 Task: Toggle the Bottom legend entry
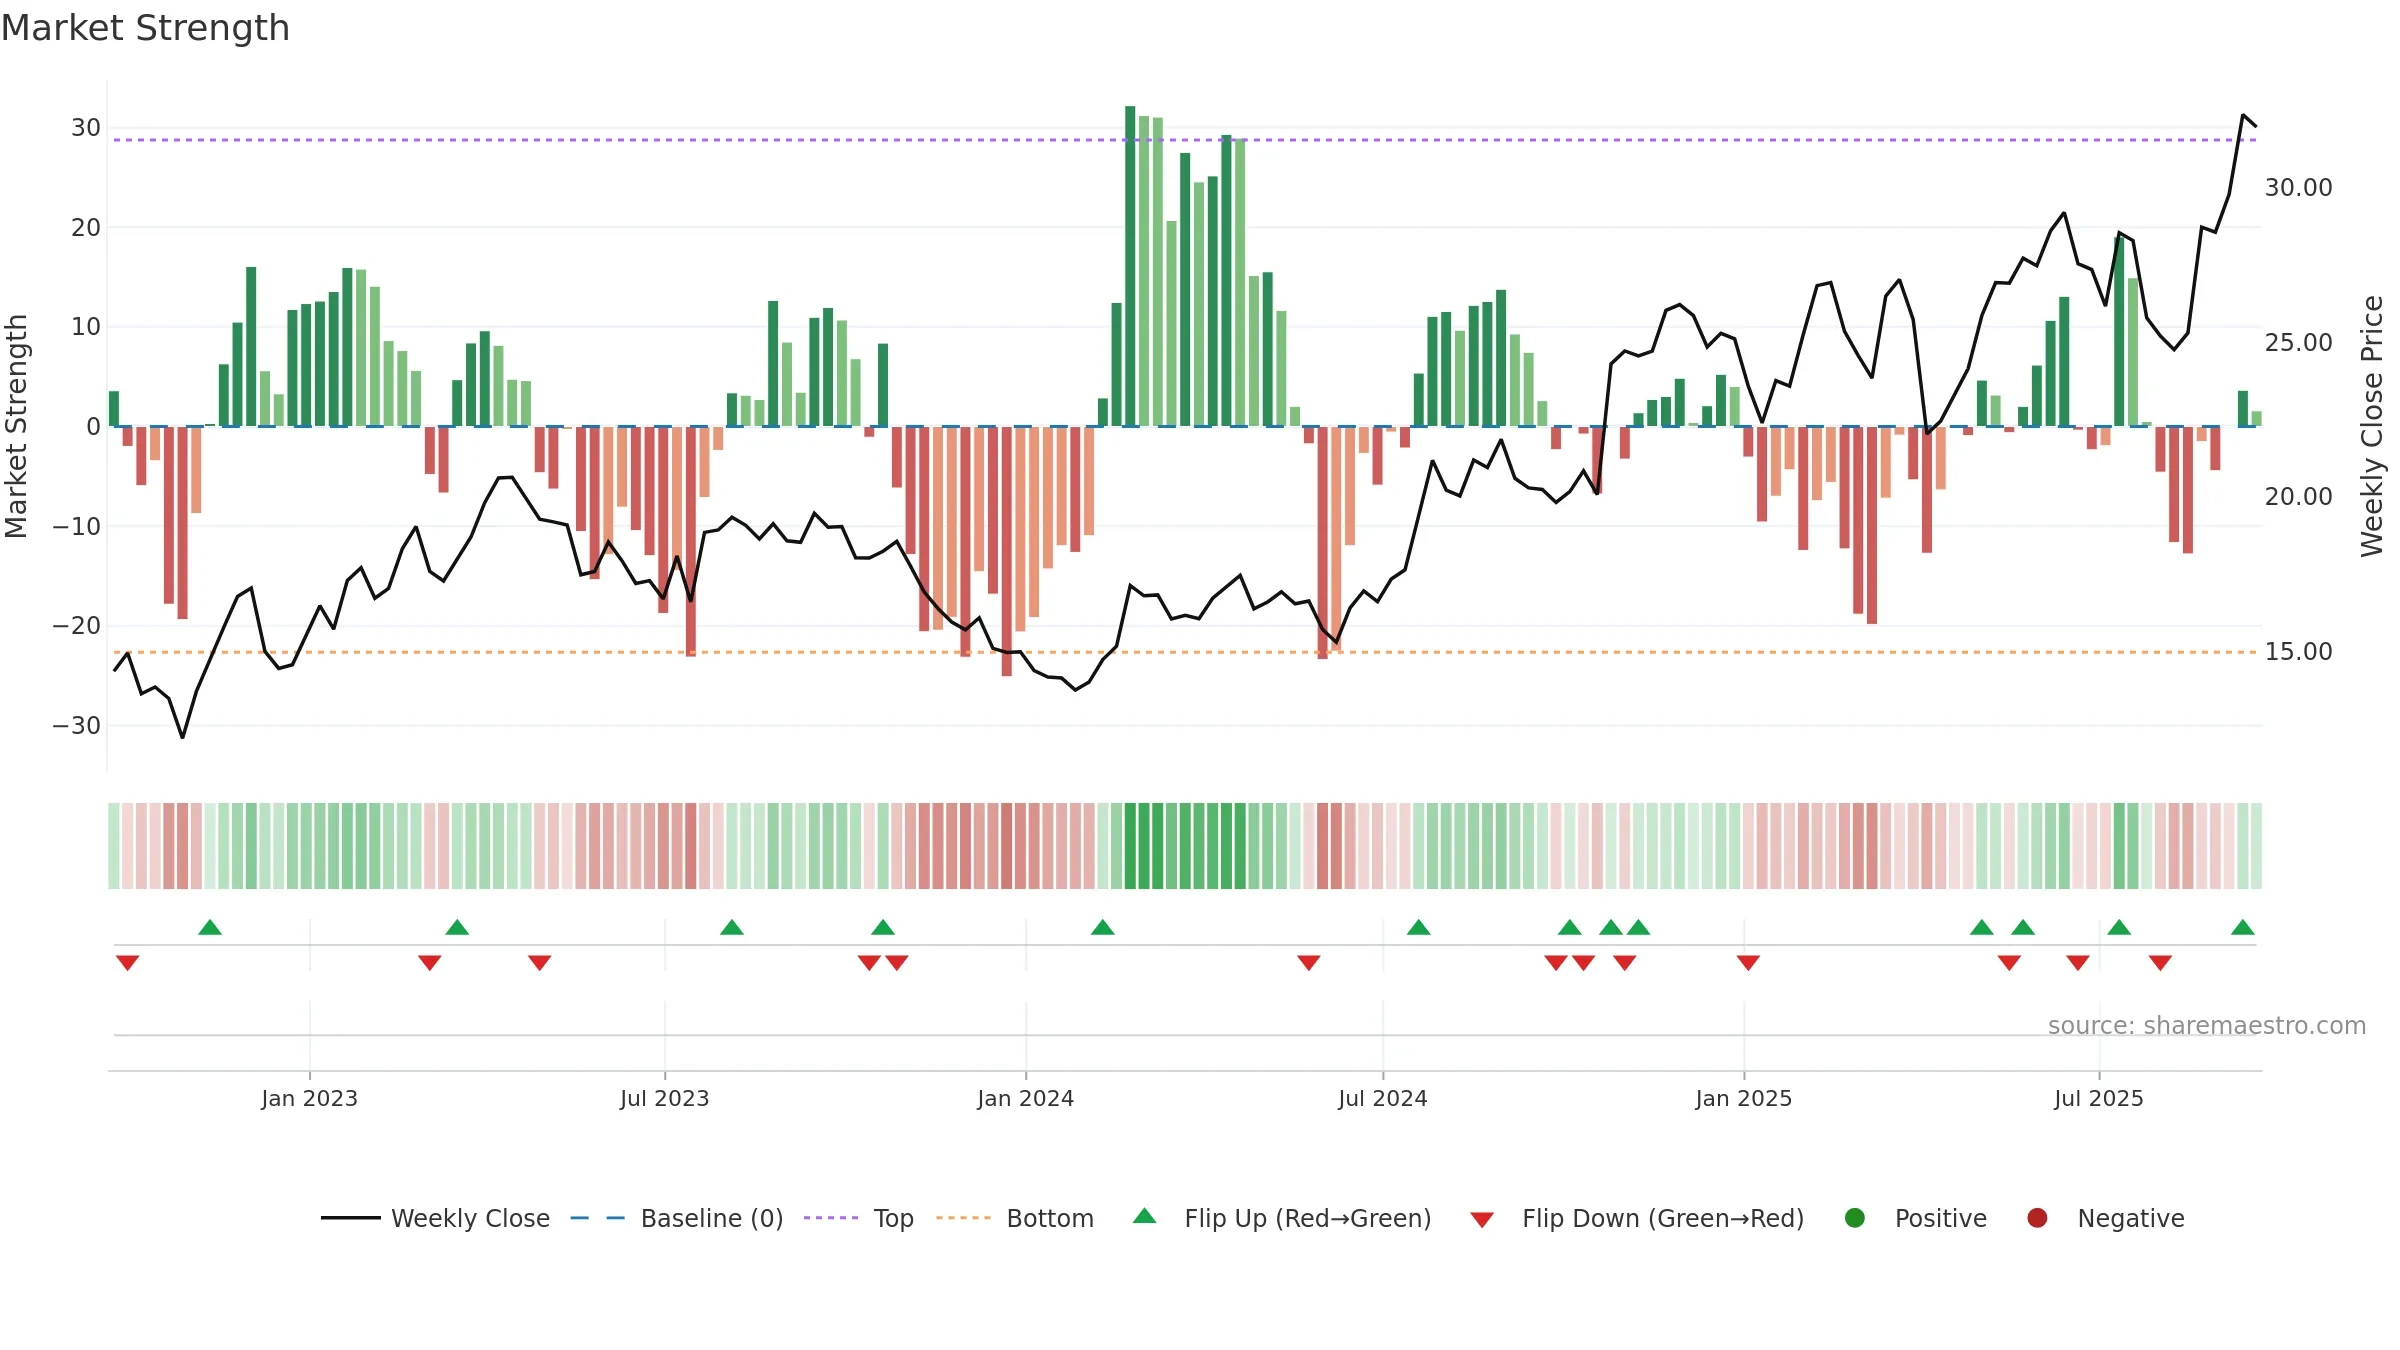click(1015, 1218)
